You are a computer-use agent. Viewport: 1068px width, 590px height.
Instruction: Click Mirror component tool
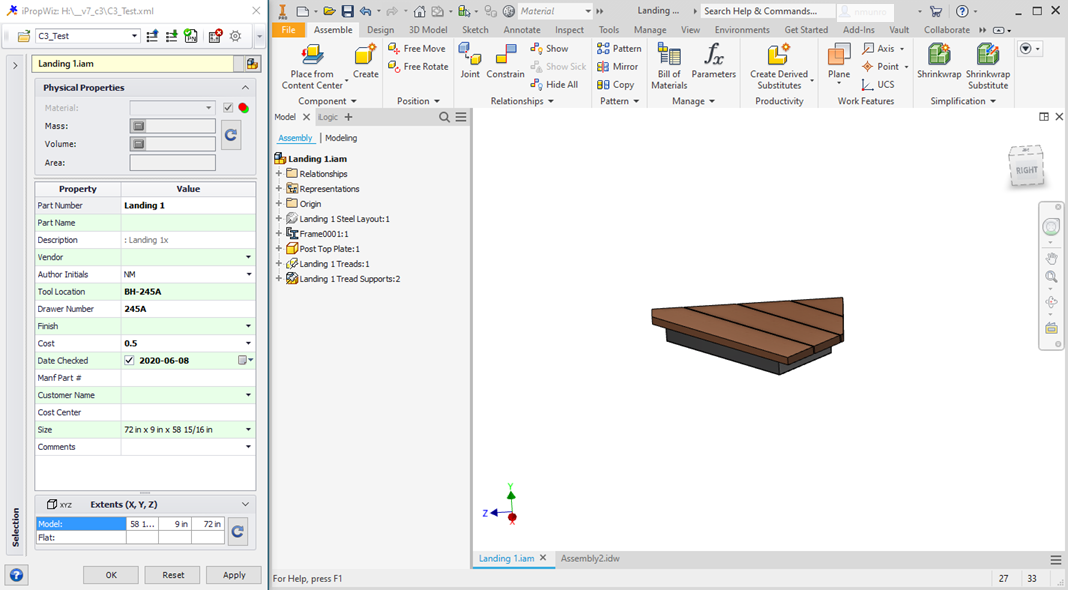[x=618, y=67]
